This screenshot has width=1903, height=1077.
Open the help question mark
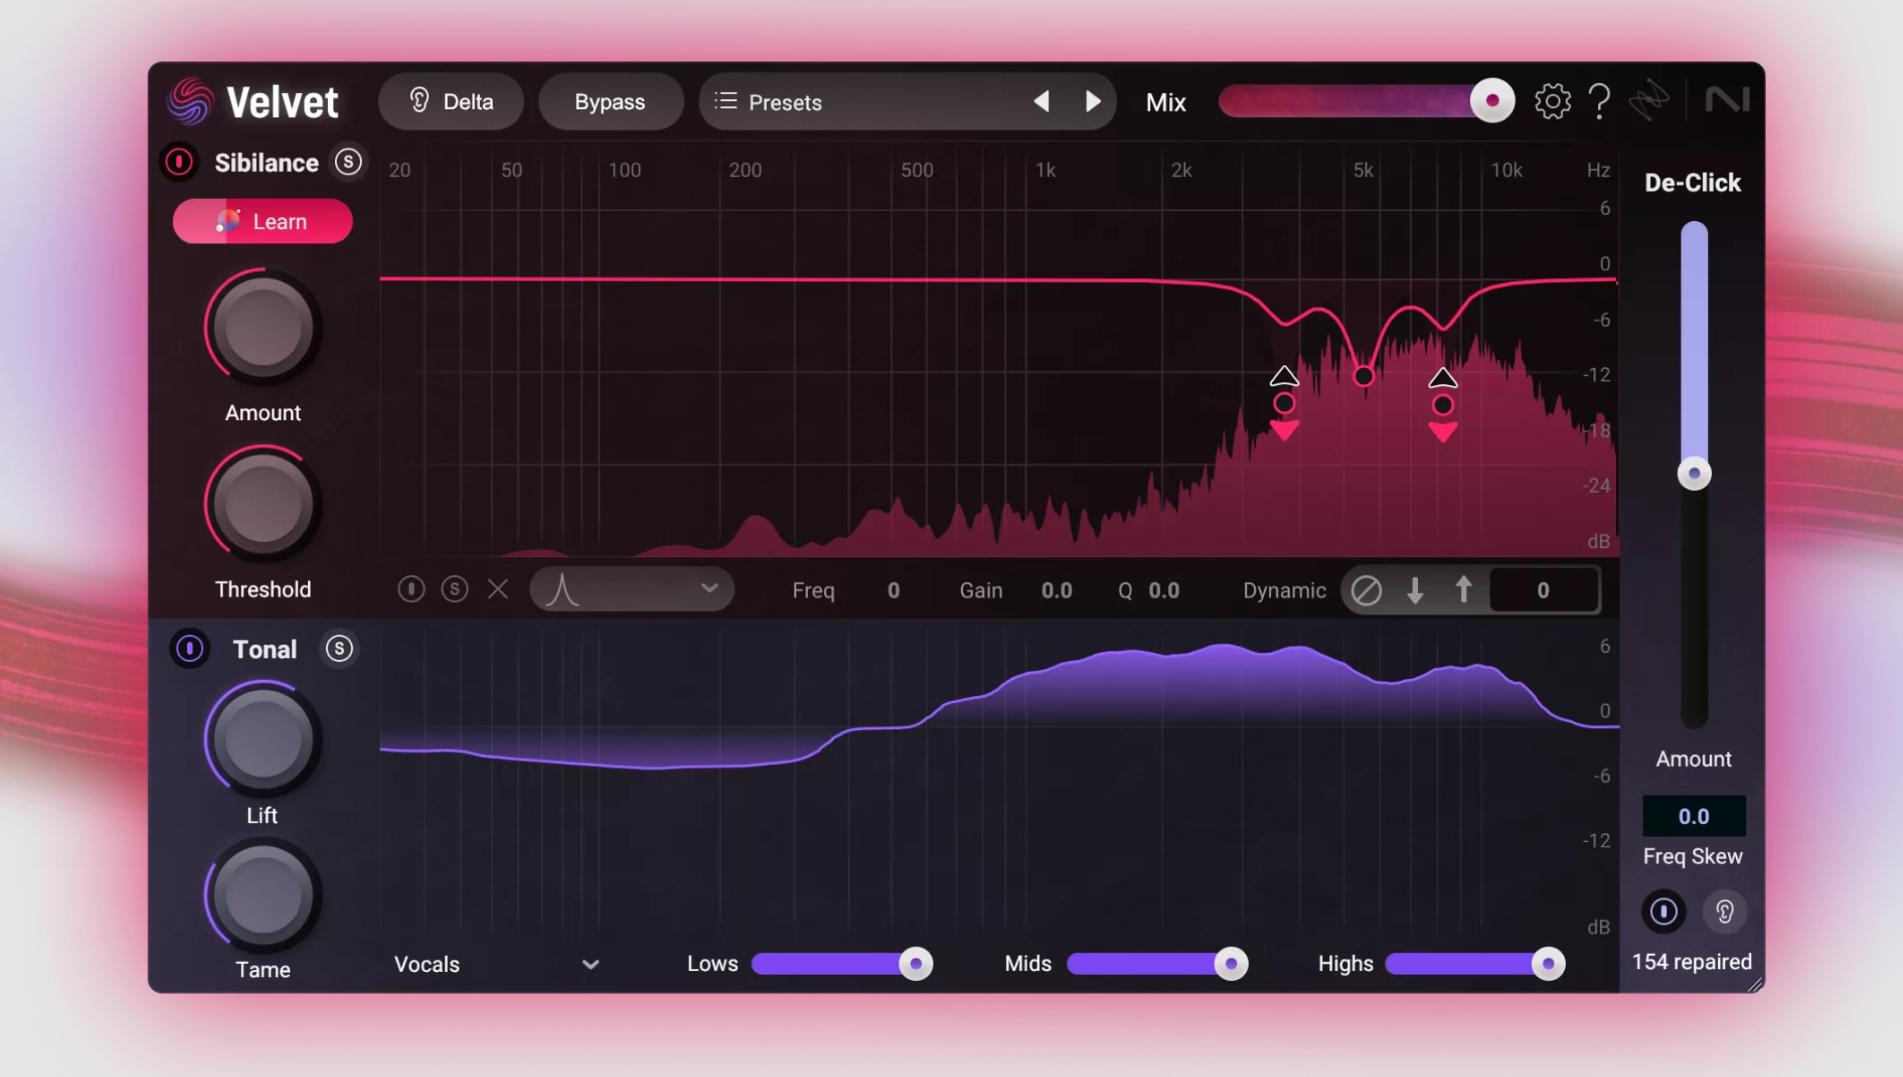tap(1599, 101)
